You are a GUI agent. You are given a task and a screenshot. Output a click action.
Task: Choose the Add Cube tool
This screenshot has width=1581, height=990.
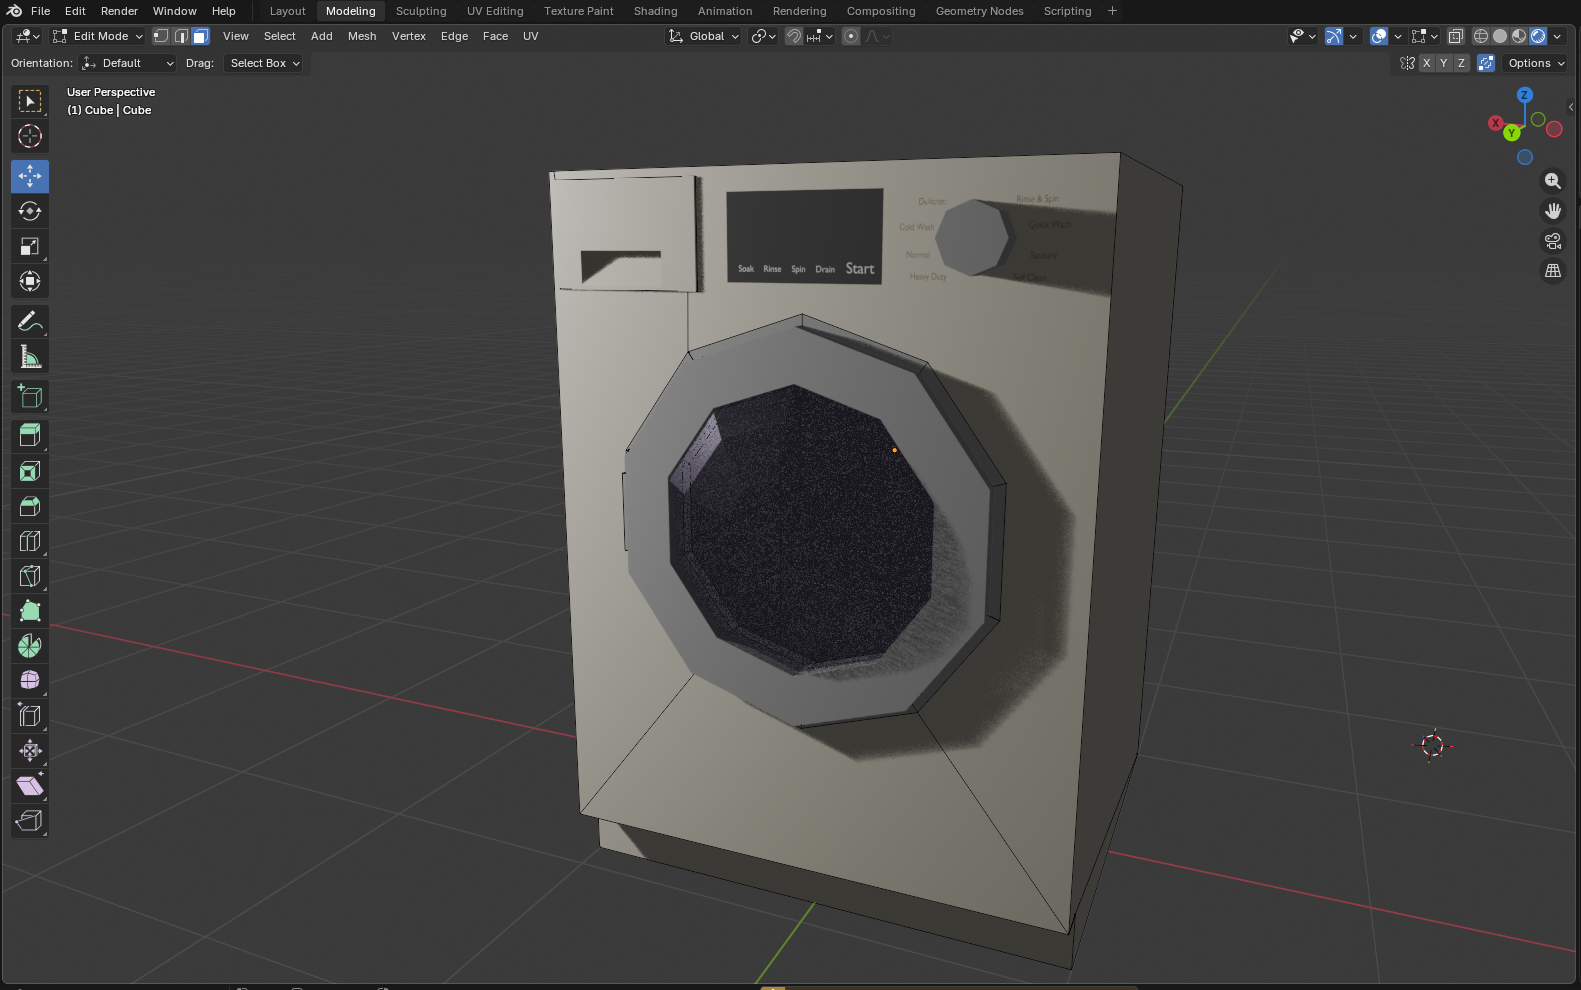pos(30,396)
